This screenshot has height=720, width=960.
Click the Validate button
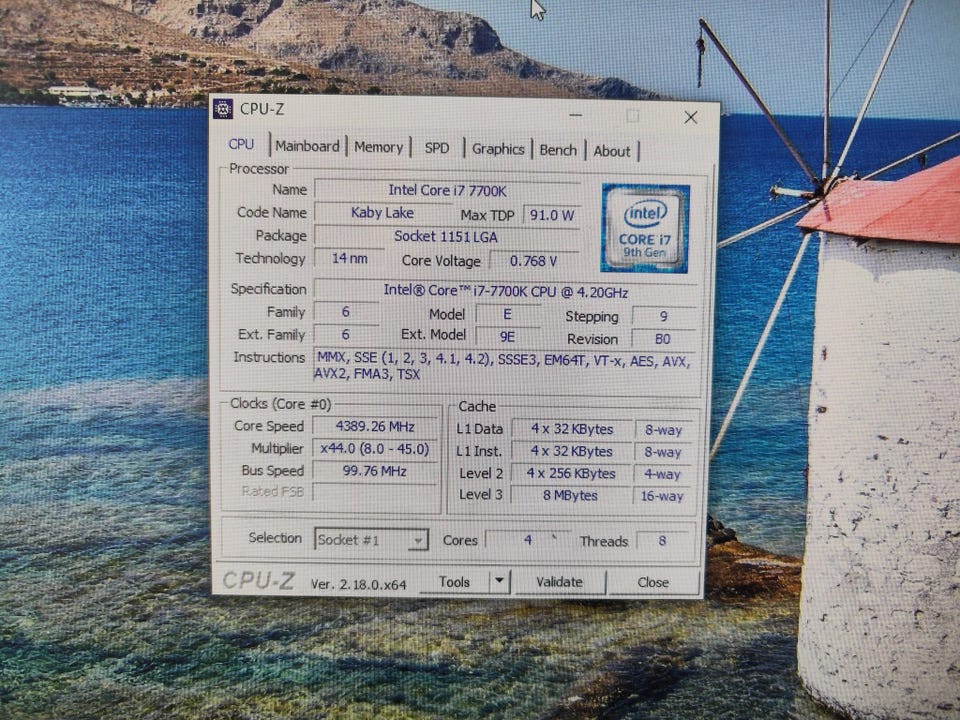(560, 582)
